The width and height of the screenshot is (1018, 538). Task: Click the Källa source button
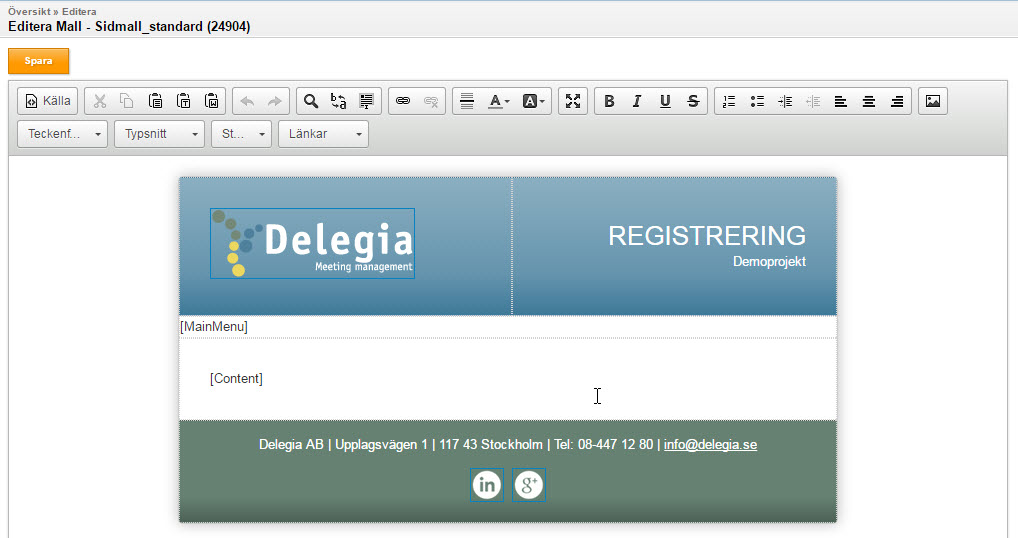pyautogui.click(x=47, y=101)
